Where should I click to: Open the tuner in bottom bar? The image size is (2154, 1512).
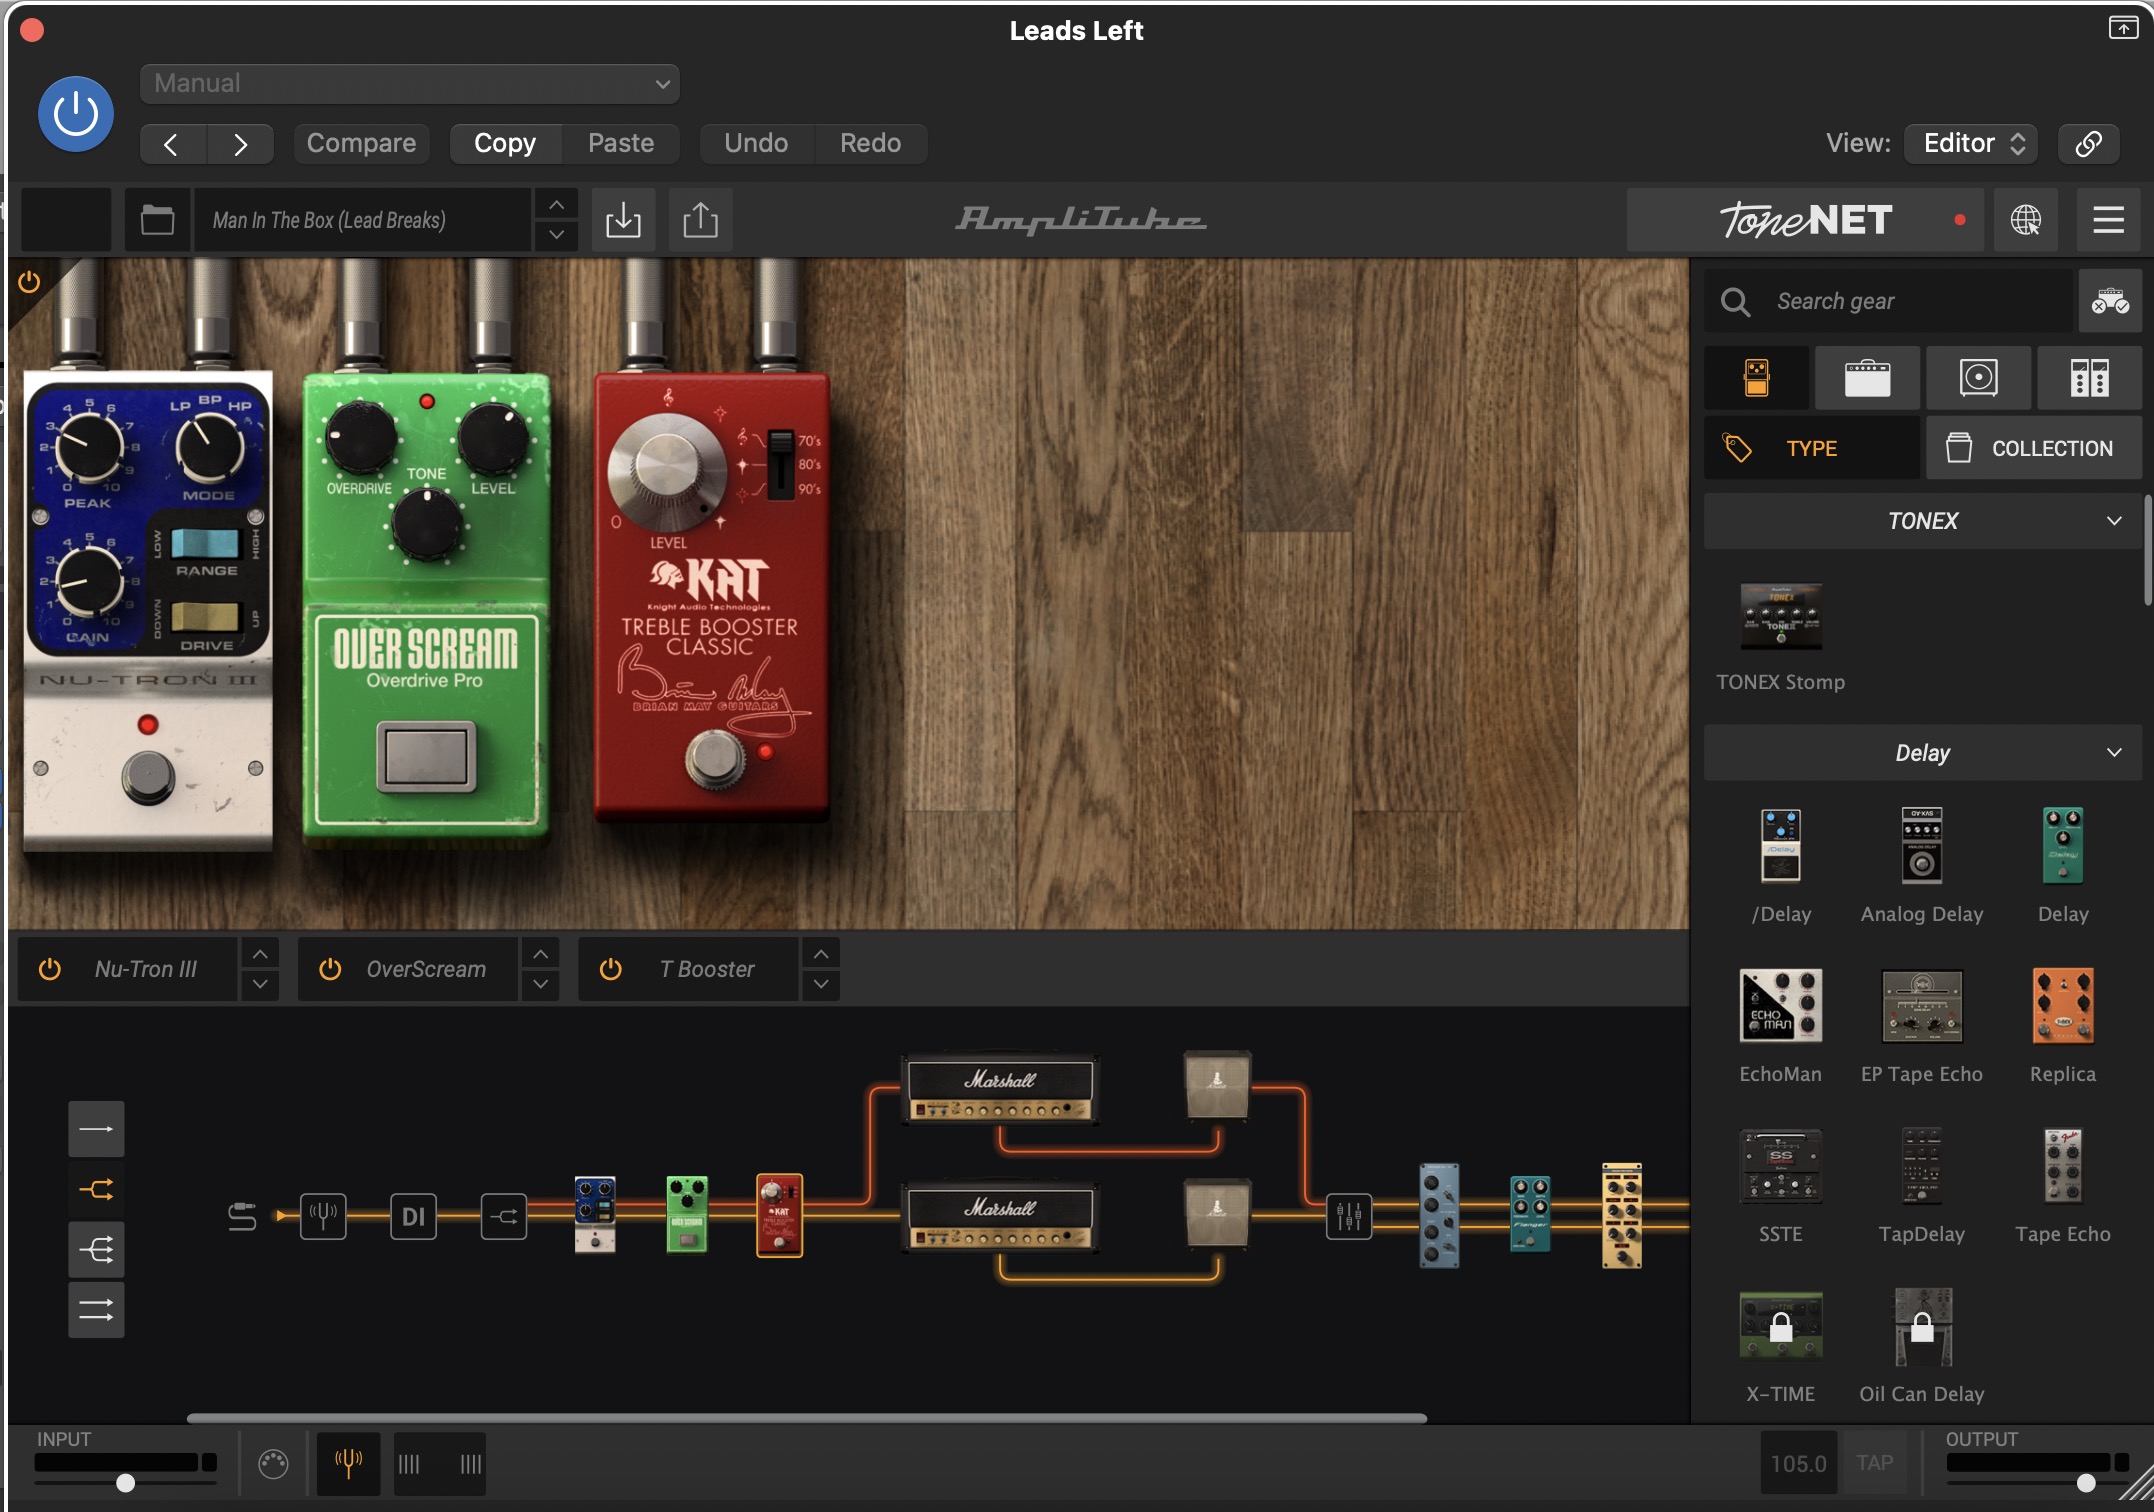348,1464
